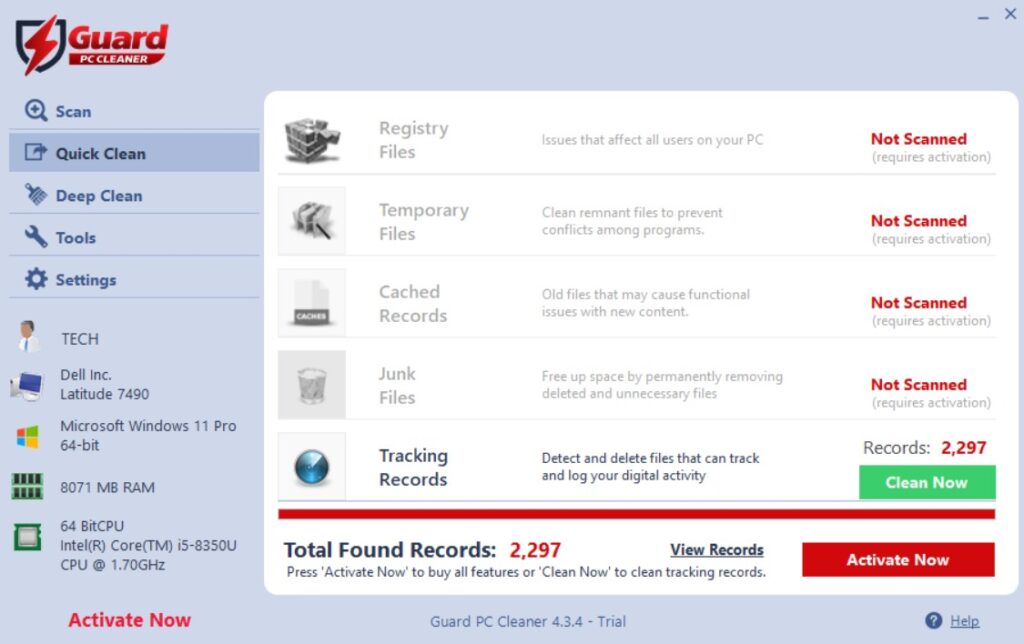Image resolution: width=1024 pixels, height=644 pixels.
Task: Click the Tracking Records radar icon
Action: click(x=312, y=467)
